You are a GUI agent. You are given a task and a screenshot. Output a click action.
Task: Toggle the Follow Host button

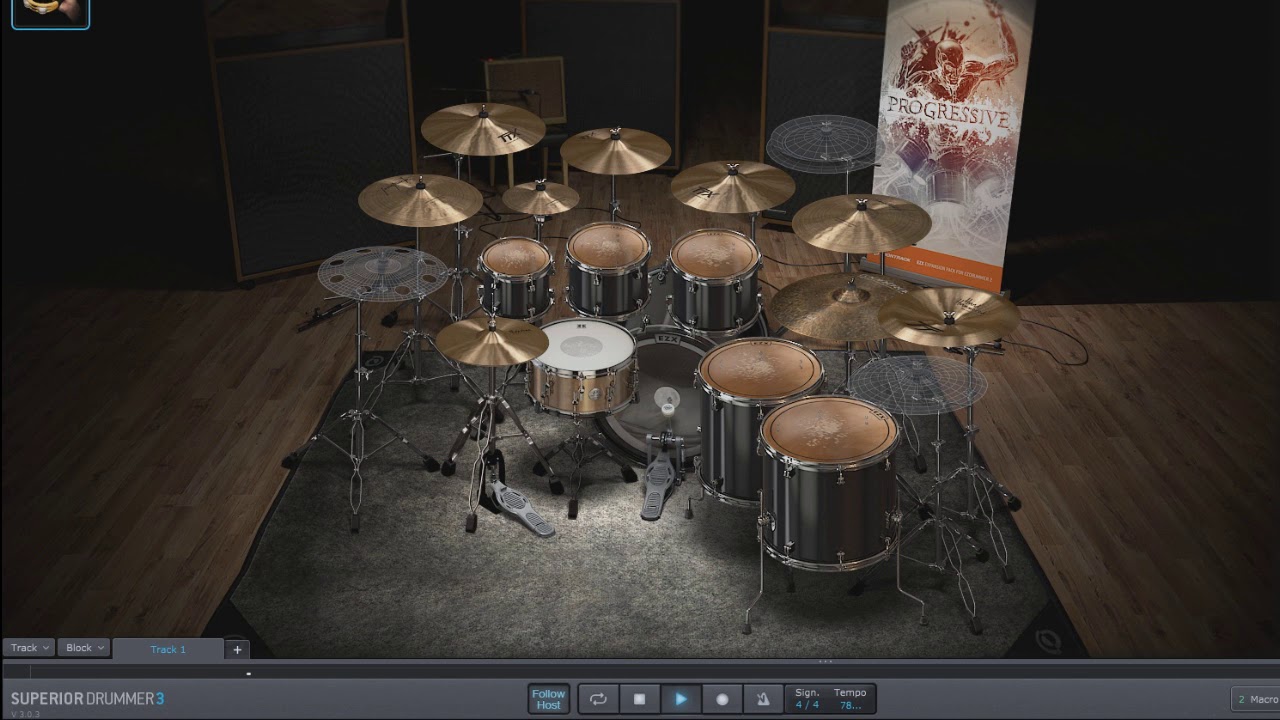pos(548,699)
